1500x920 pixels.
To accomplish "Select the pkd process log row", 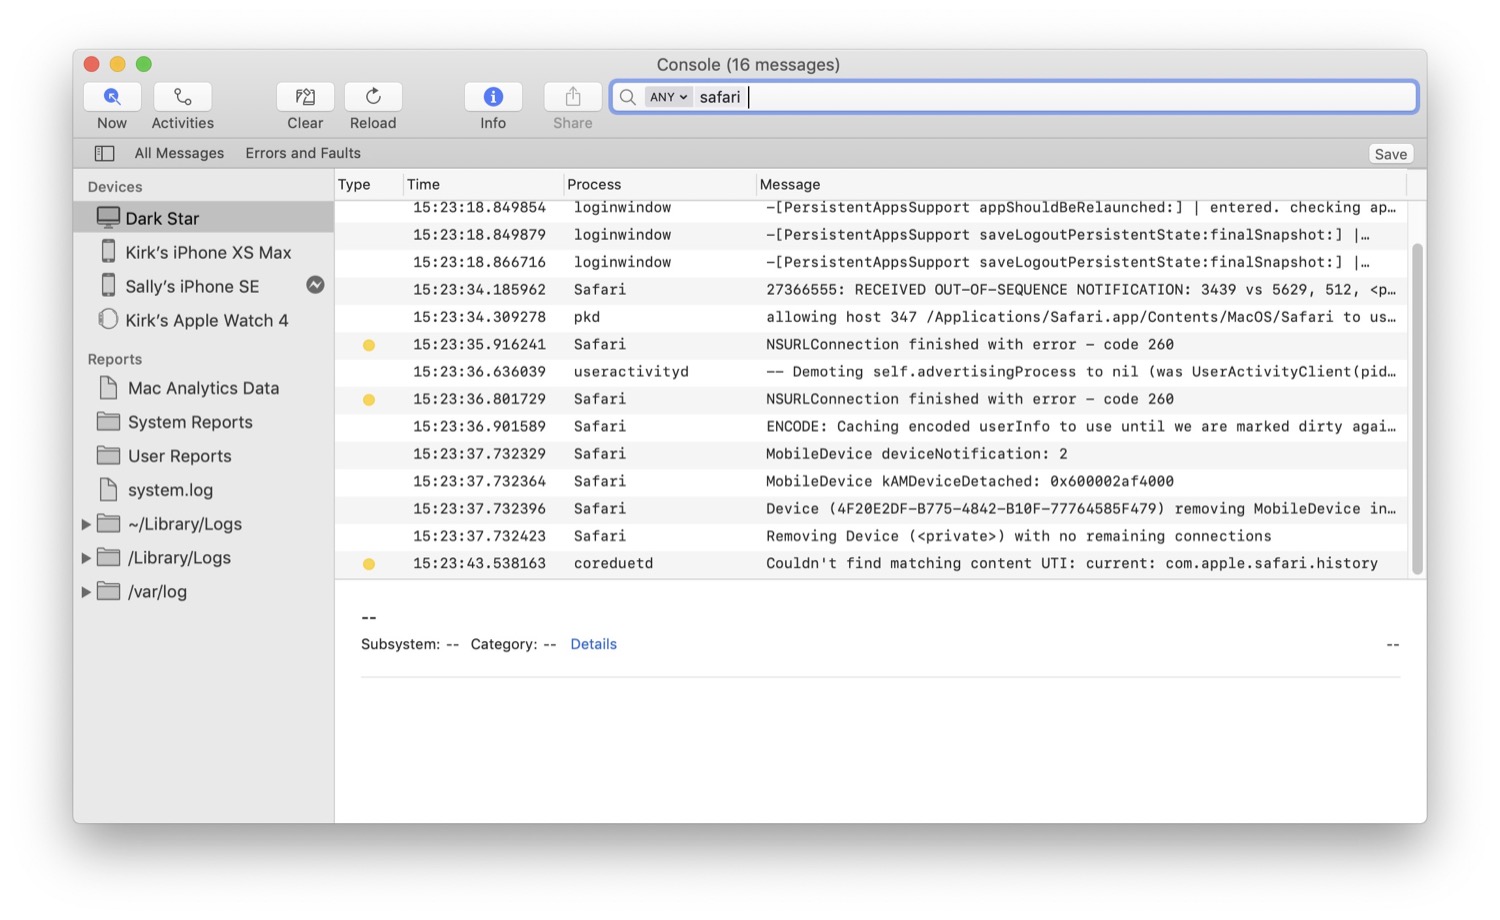I will click(870, 317).
